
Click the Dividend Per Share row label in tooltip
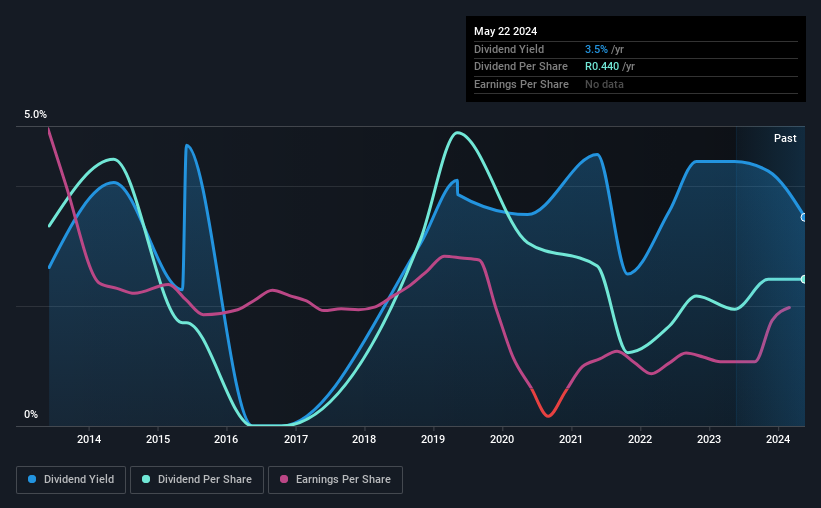tap(520, 67)
